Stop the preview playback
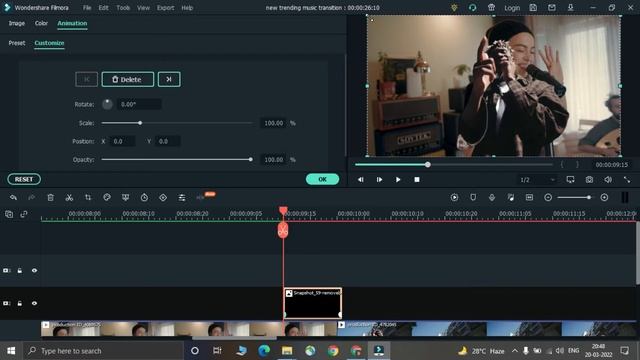Screen dimensions: 640x360 (x=417, y=180)
